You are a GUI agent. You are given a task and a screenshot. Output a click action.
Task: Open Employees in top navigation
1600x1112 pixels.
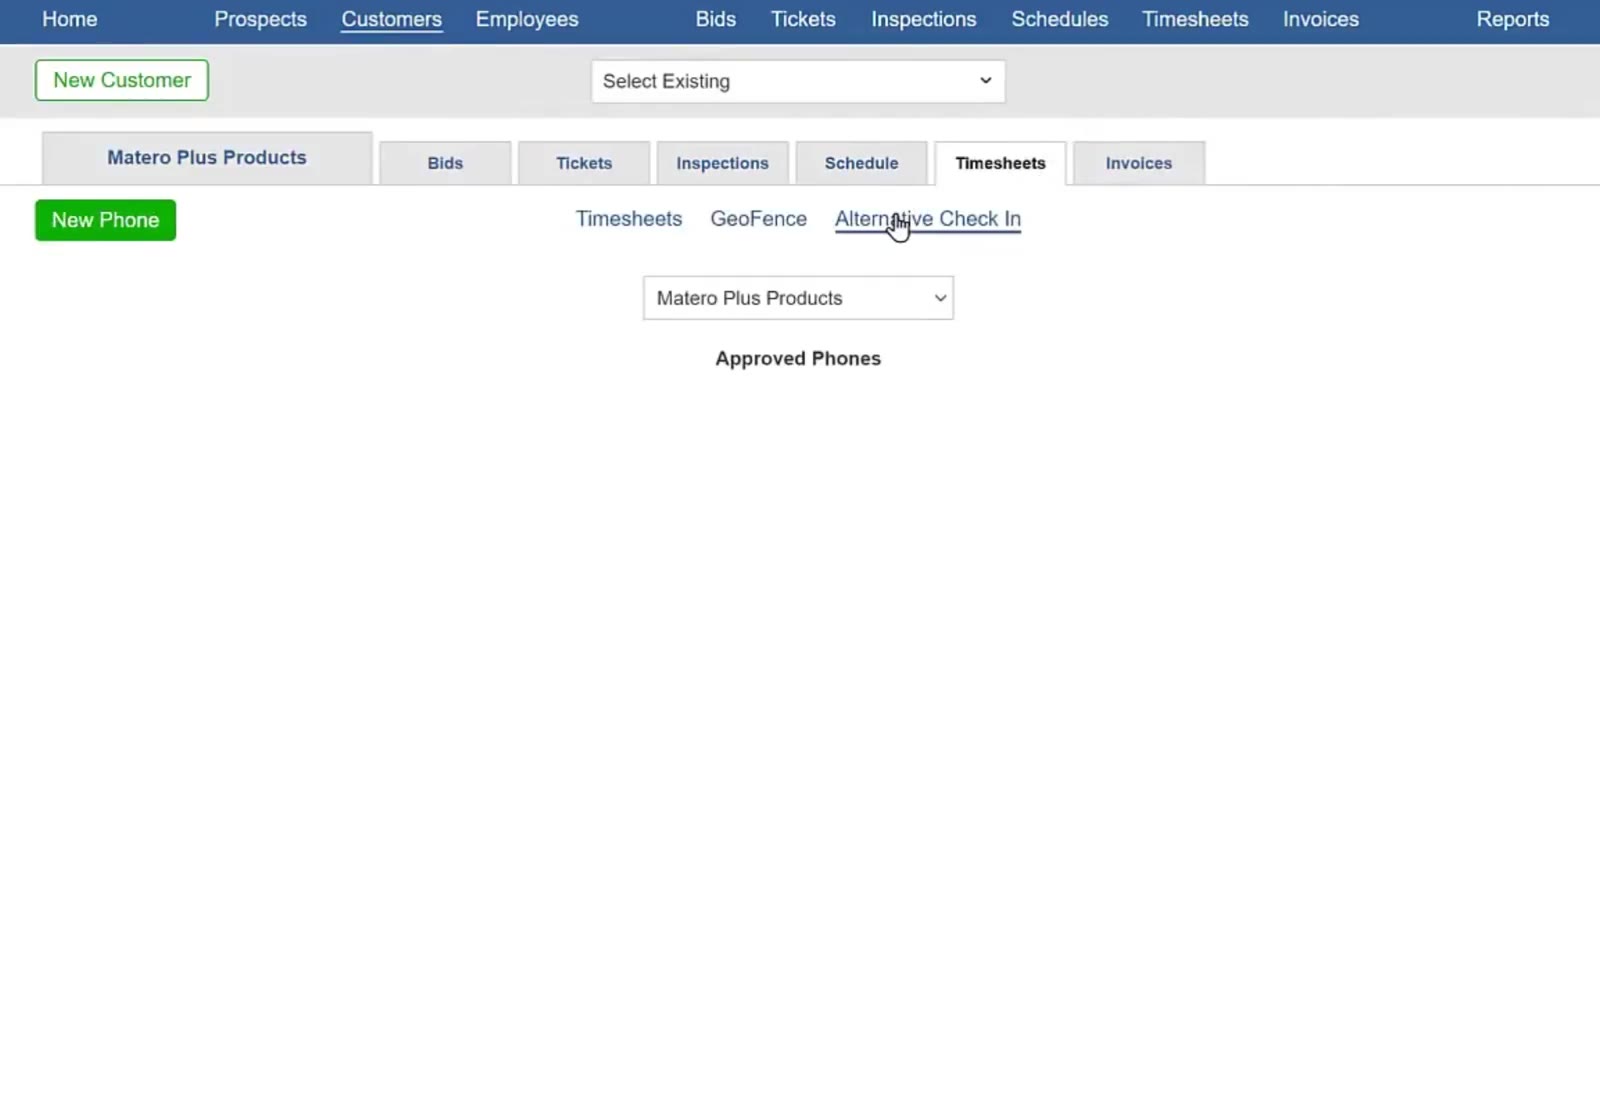[527, 19]
